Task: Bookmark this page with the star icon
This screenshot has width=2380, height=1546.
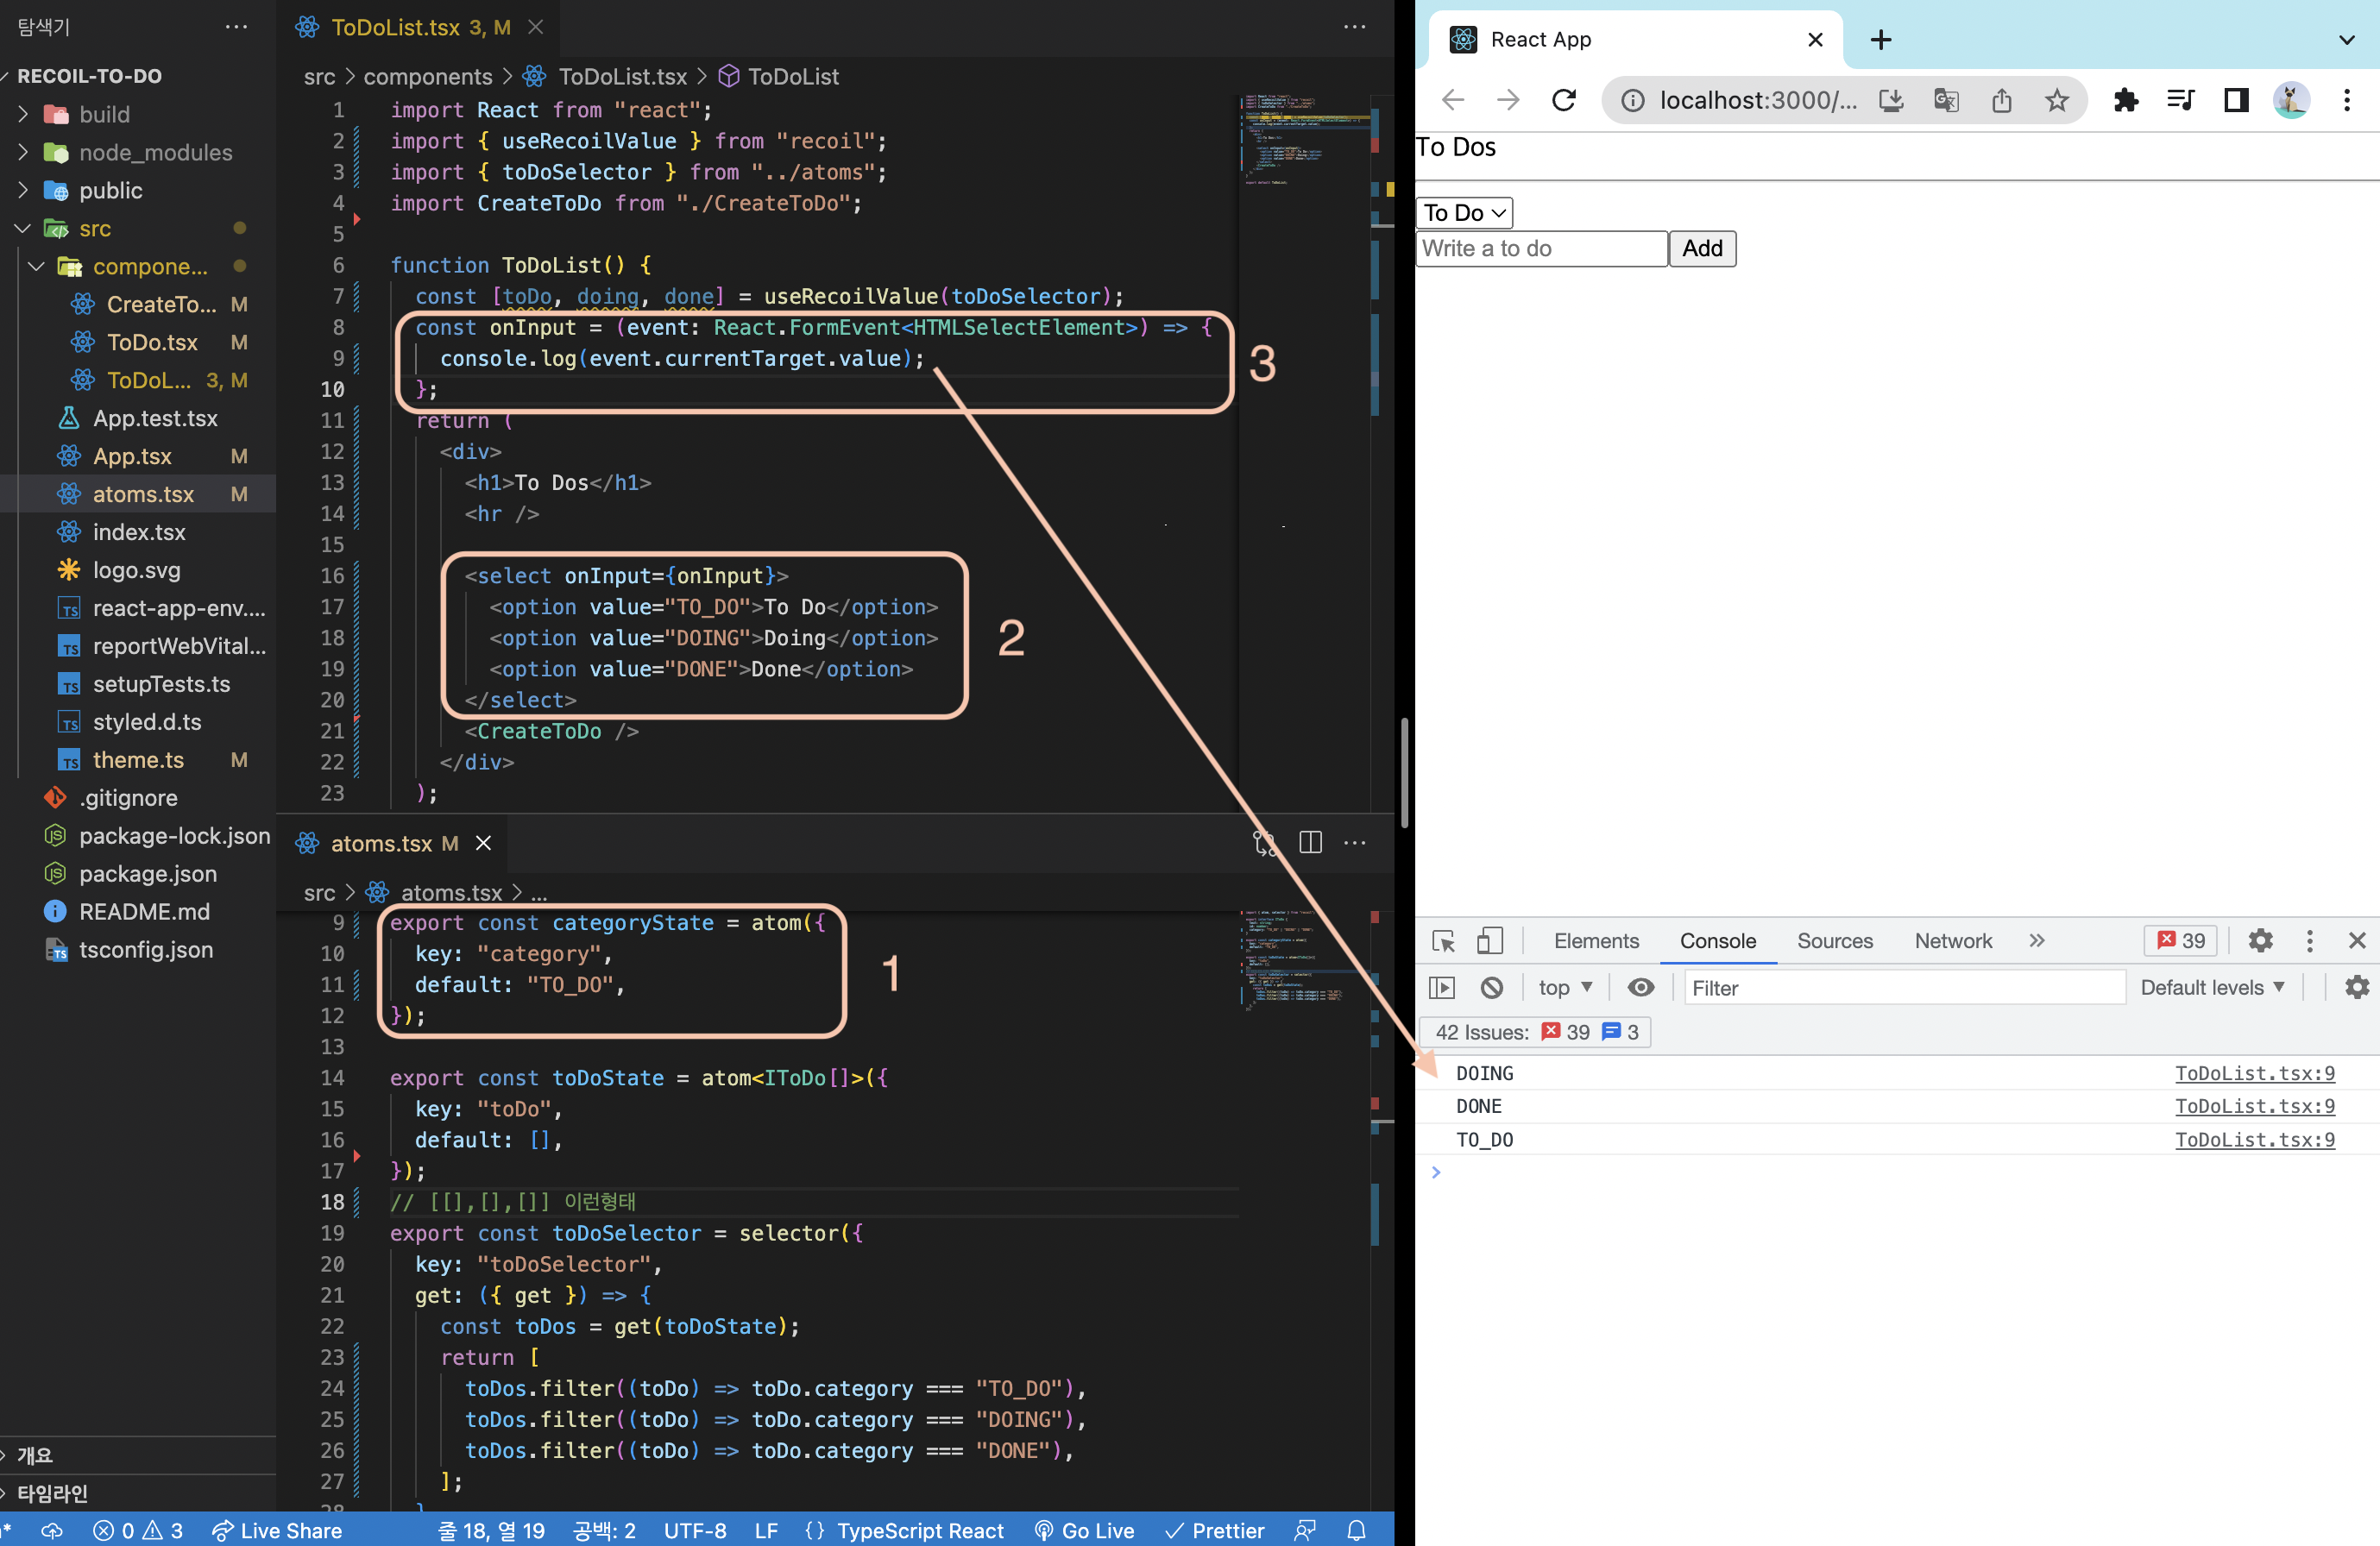Action: pos(2056,100)
